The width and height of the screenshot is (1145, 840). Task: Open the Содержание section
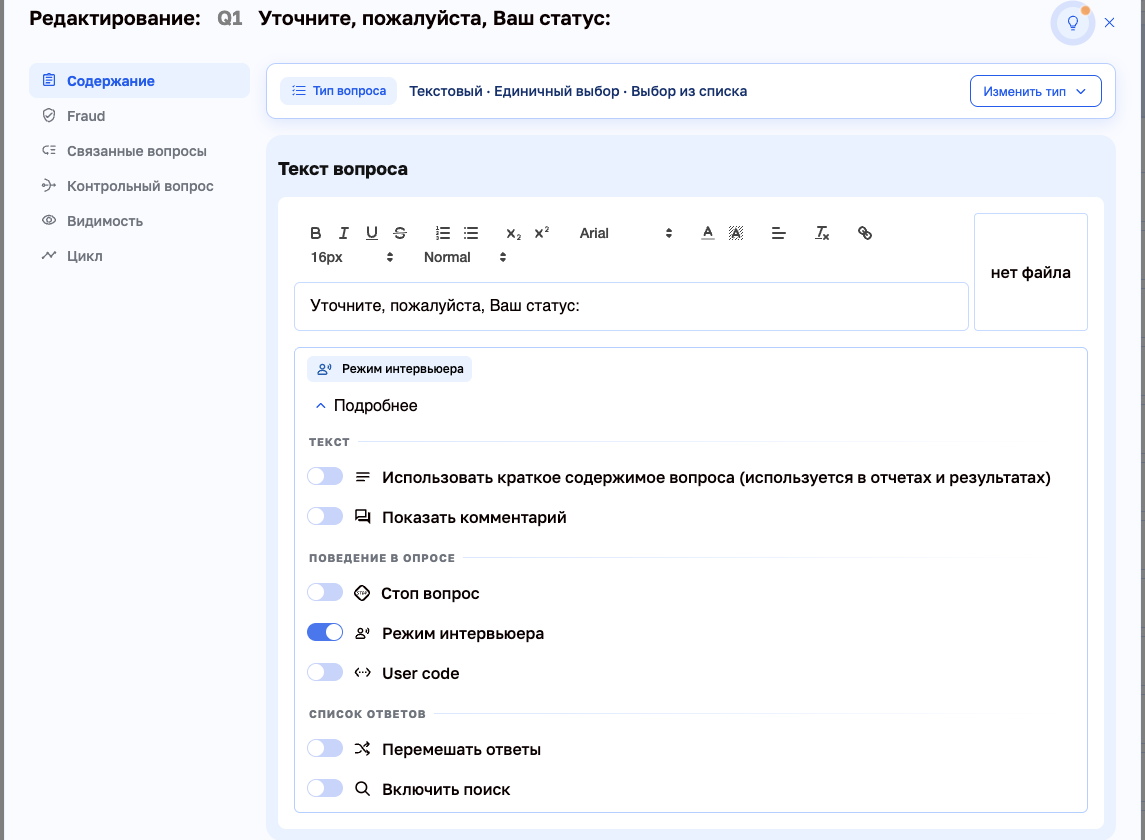click(x=139, y=80)
